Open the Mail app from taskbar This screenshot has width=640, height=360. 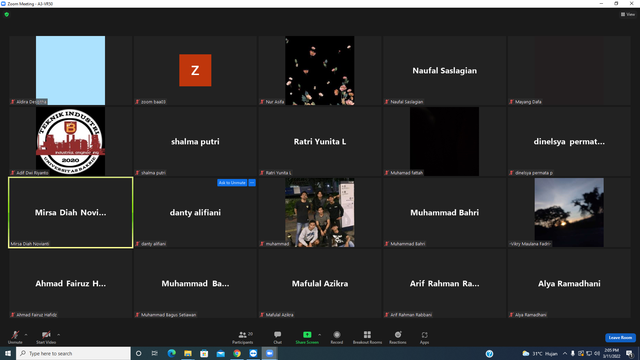(x=220, y=353)
